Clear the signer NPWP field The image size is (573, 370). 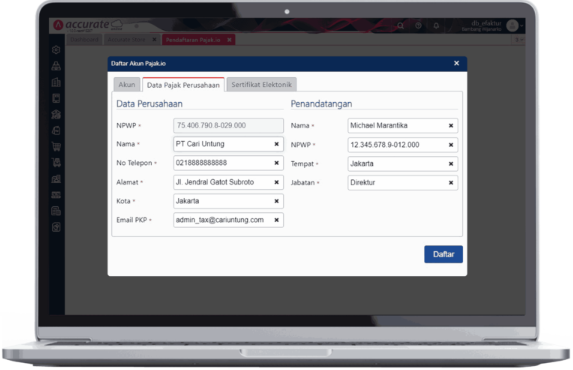click(451, 145)
